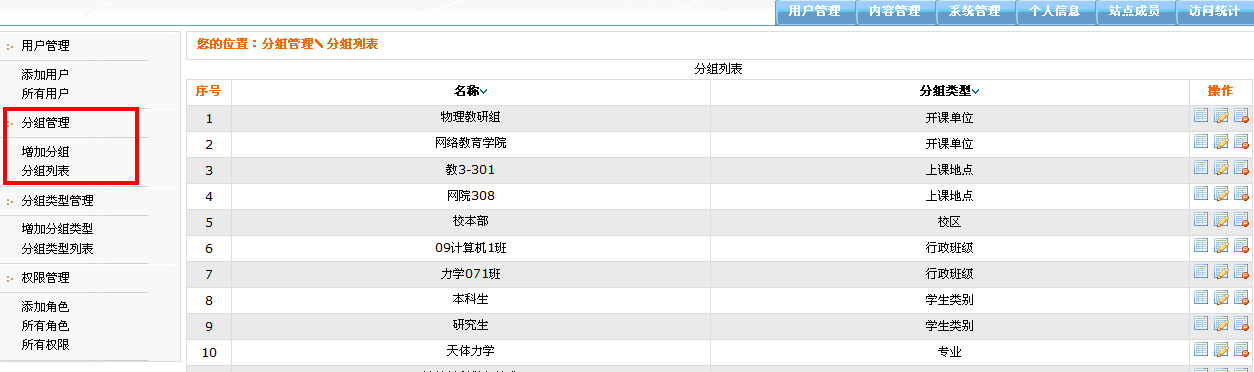The image size is (1254, 372).
Task: Click edit icon for 本科生 row
Action: pyautogui.click(x=1221, y=298)
